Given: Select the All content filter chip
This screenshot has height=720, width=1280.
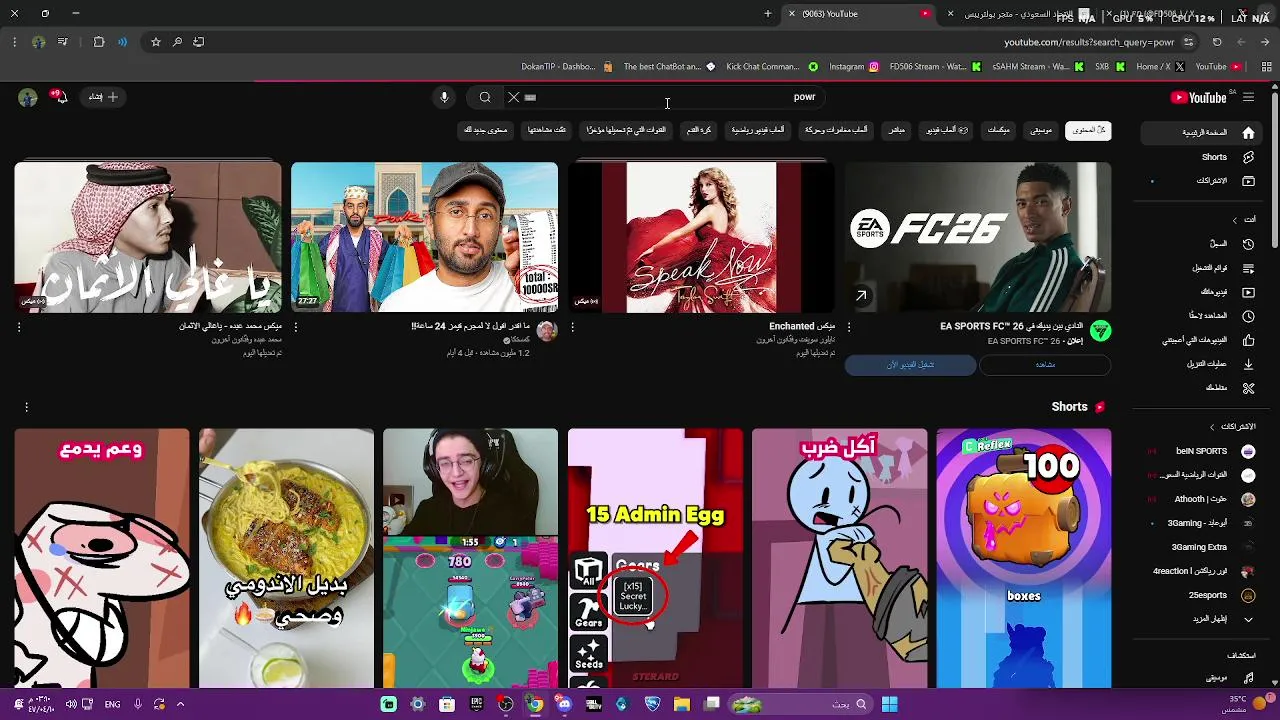Looking at the screenshot, I should 1088,130.
